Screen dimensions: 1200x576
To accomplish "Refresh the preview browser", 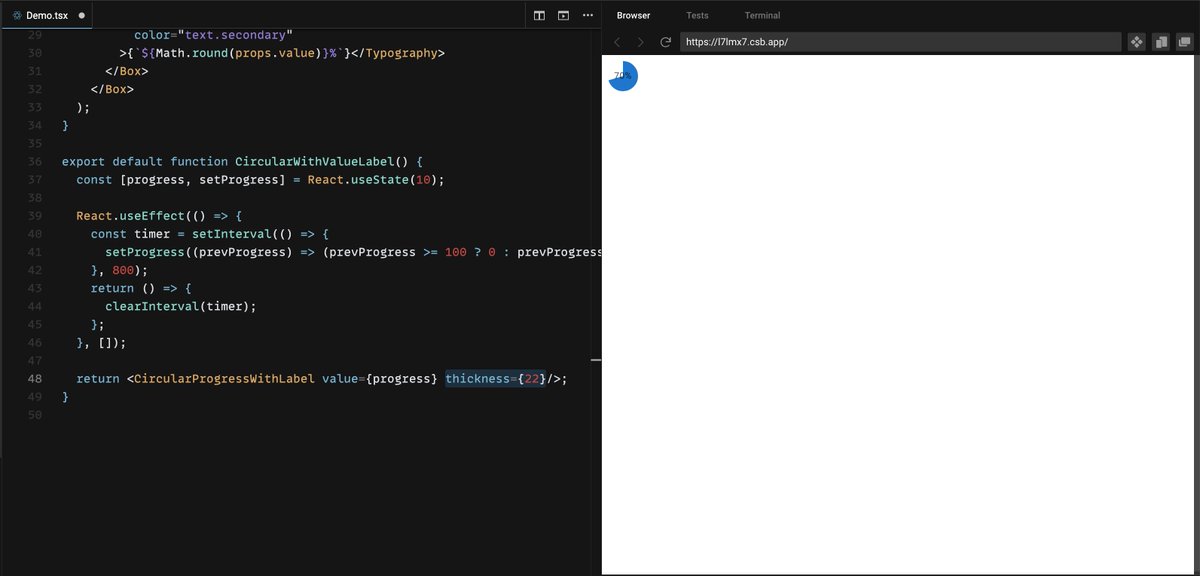I will click(665, 42).
